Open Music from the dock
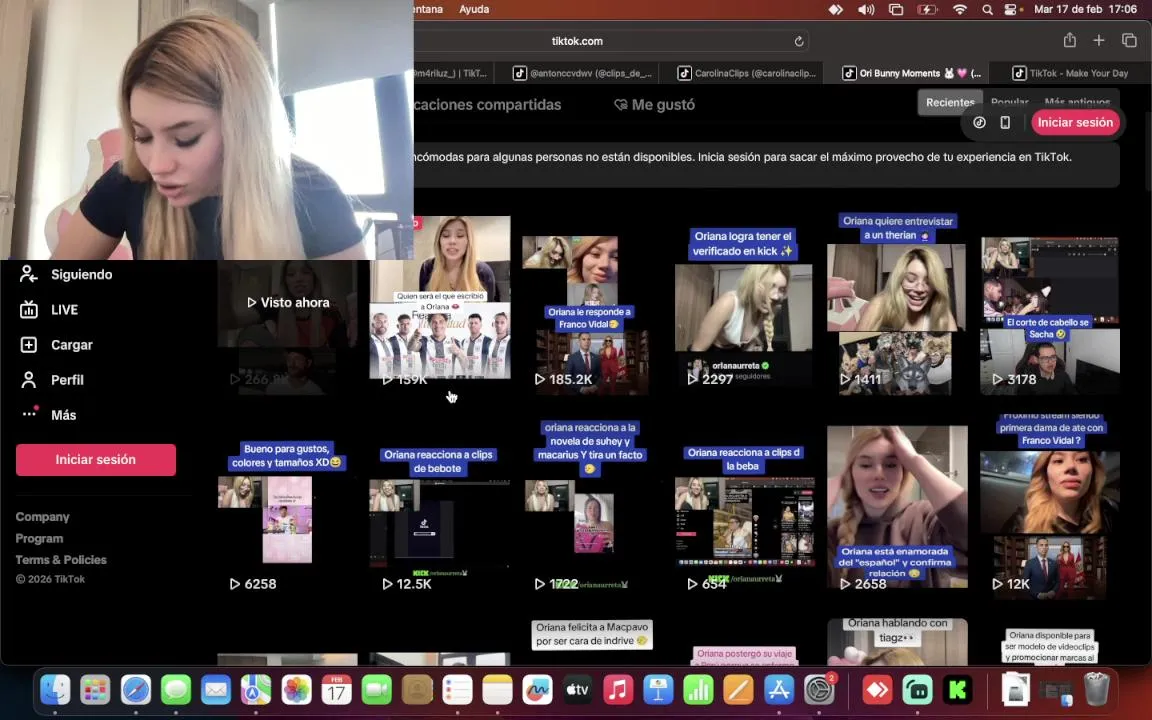This screenshot has height=720, width=1152. (x=618, y=690)
